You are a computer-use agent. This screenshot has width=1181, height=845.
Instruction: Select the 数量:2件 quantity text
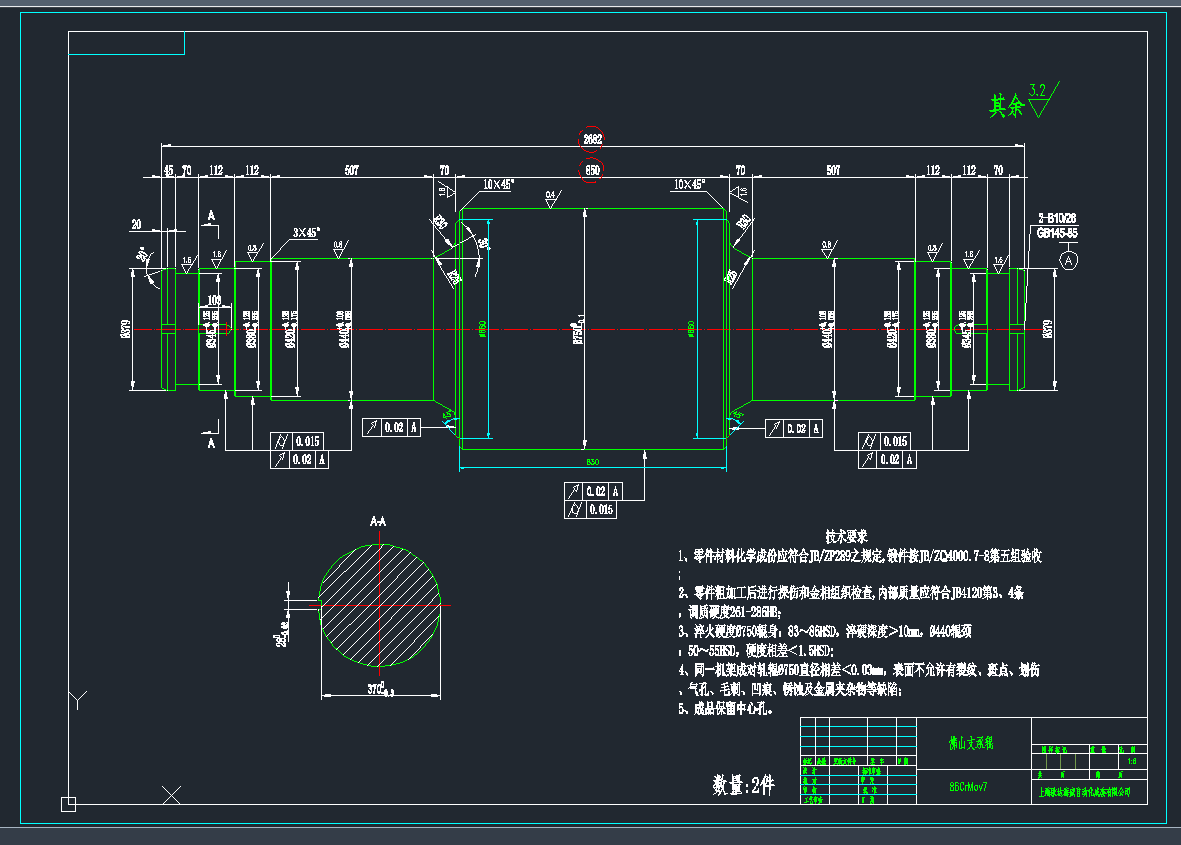(743, 786)
